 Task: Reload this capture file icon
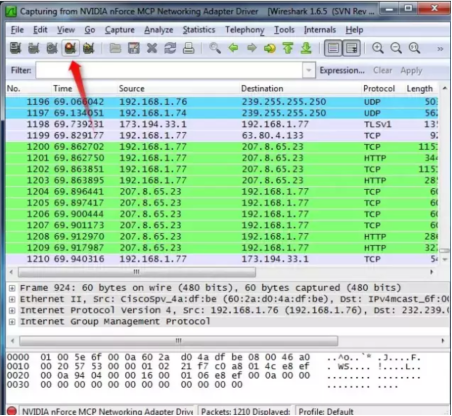pyautogui.click(x=170, y=48)
